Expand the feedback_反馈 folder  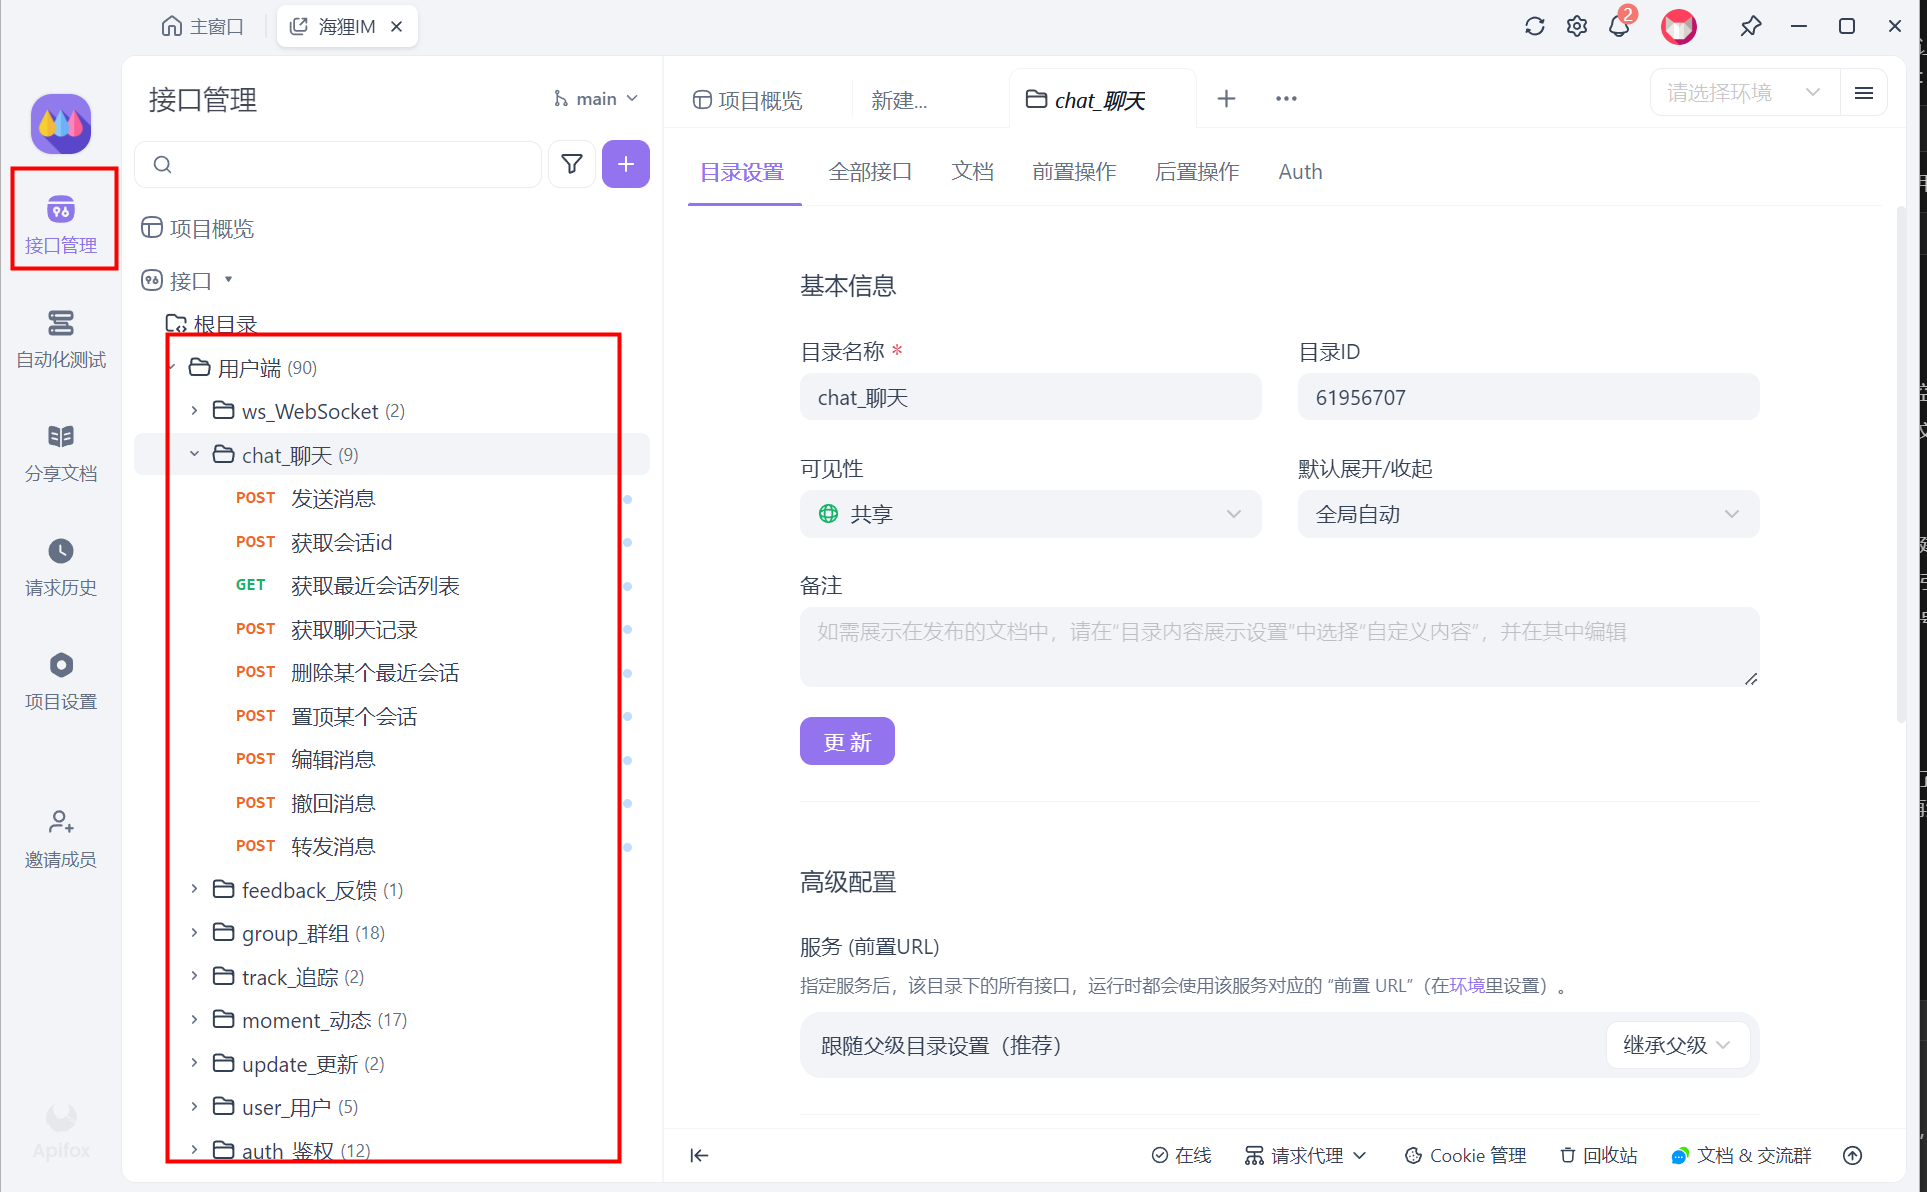click(x=194, y=890)
